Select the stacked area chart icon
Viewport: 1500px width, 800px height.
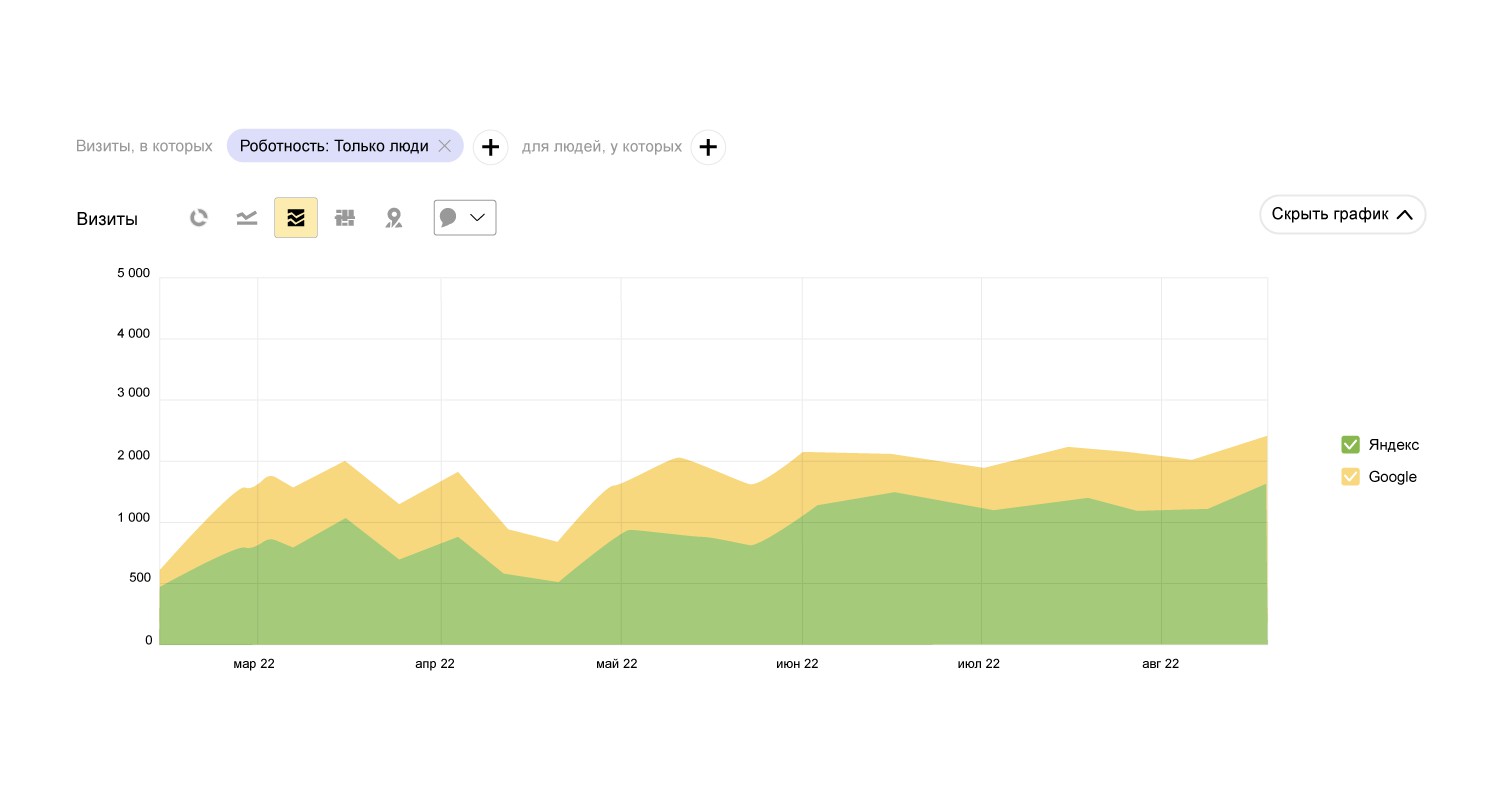296,218
